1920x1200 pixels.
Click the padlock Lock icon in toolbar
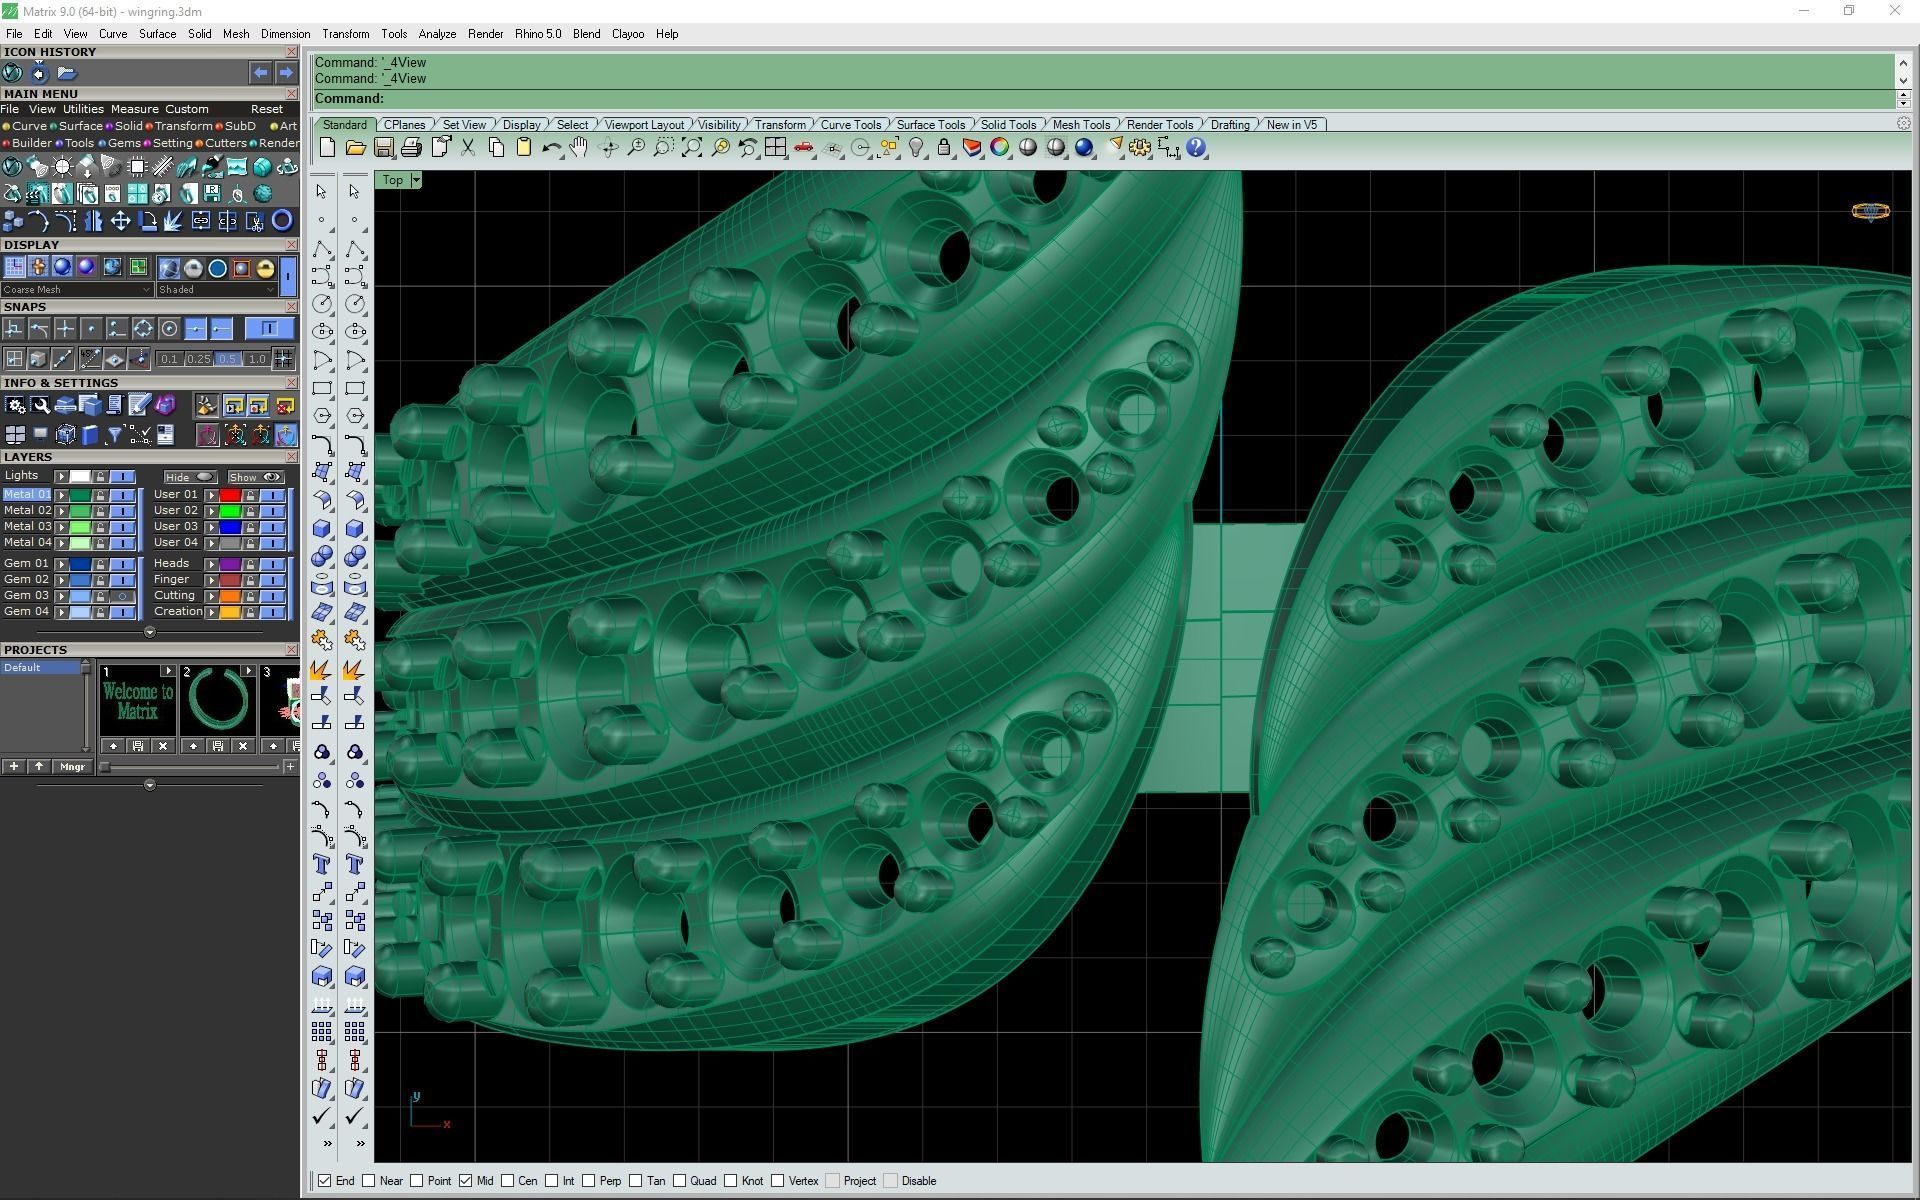[x=944, y=148]
